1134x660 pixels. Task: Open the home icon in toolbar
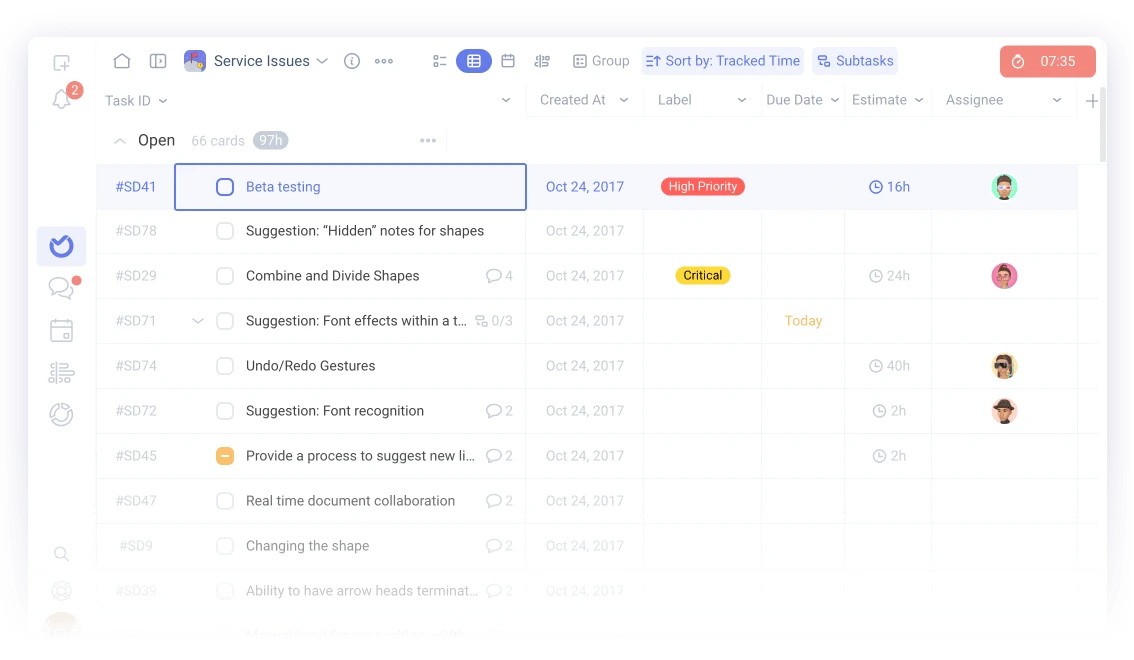[122, 61]
